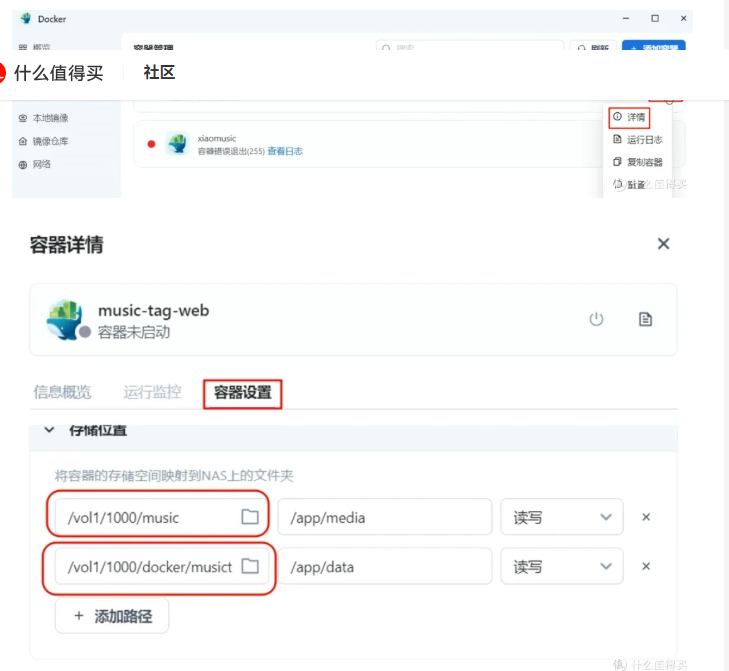Select 运行日志 from the context menu
729x671 pixels.
click(x=638, y=140)
